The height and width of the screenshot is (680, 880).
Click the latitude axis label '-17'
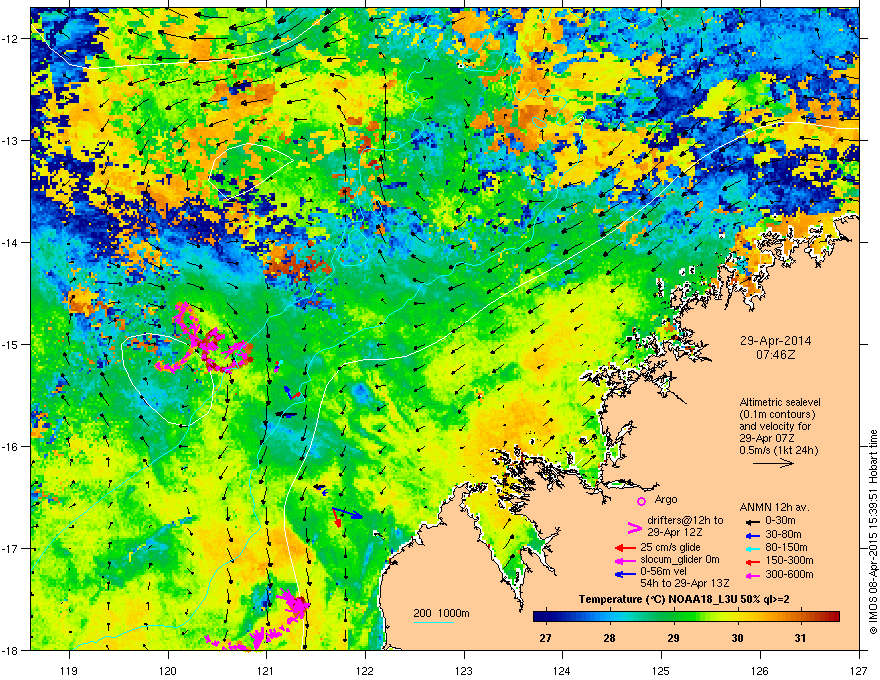coord(11,549)
